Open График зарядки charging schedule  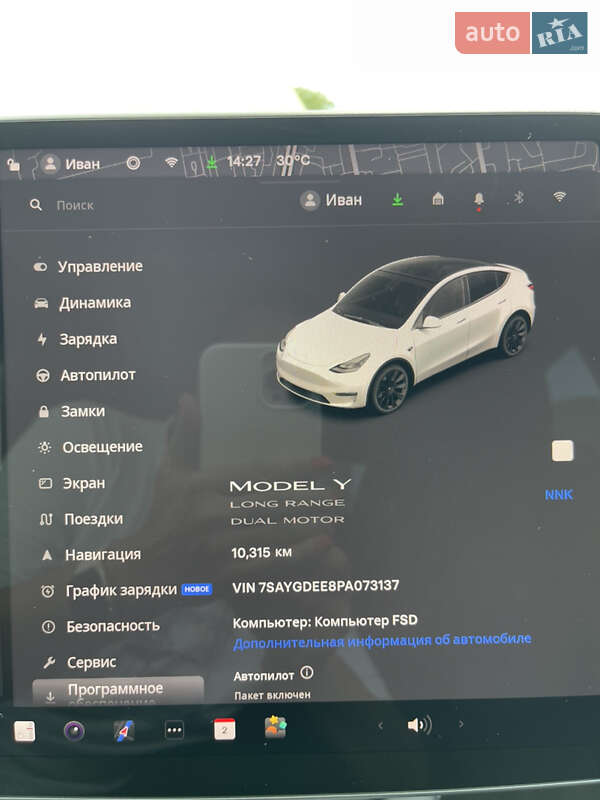click(x=127, y=590)
